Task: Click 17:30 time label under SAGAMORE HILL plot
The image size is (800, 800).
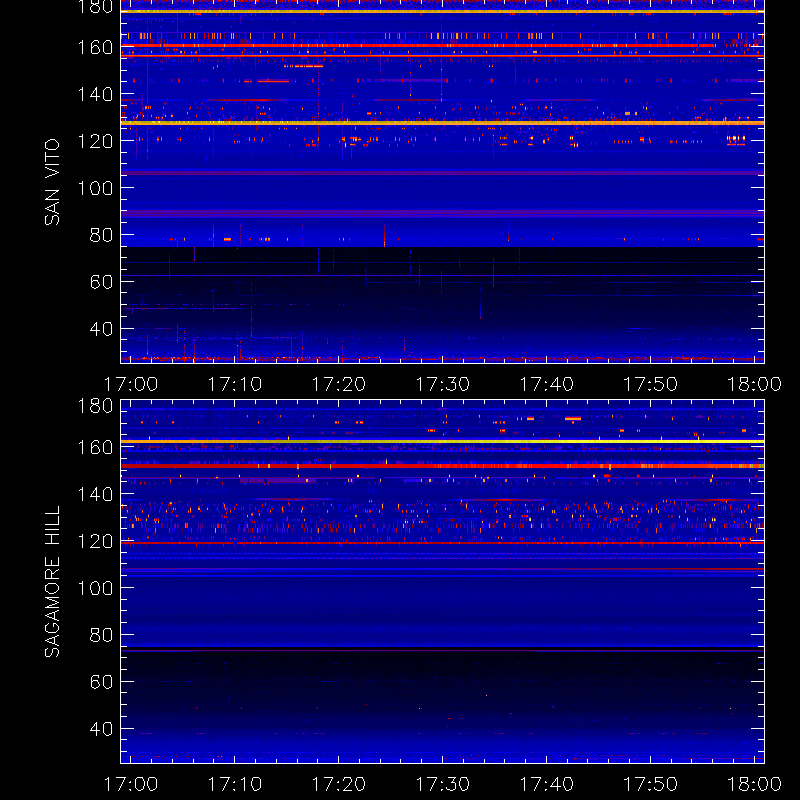Action: [442, 784]
